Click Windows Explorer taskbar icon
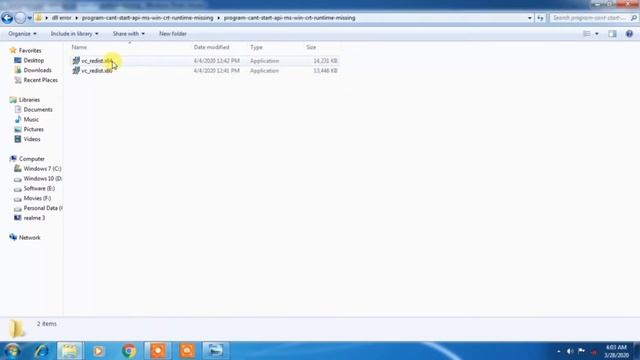 (69, 351)
